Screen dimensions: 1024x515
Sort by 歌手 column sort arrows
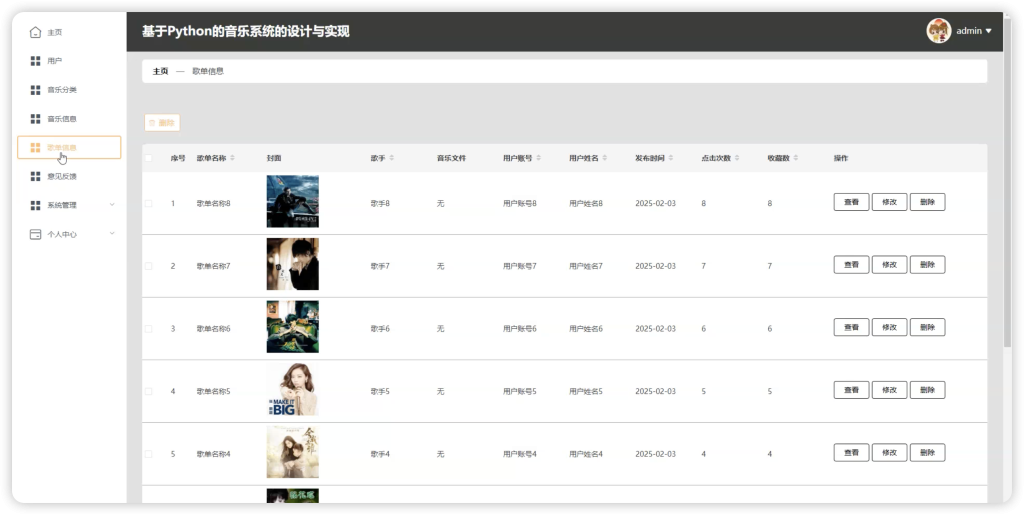pos(392,159)
